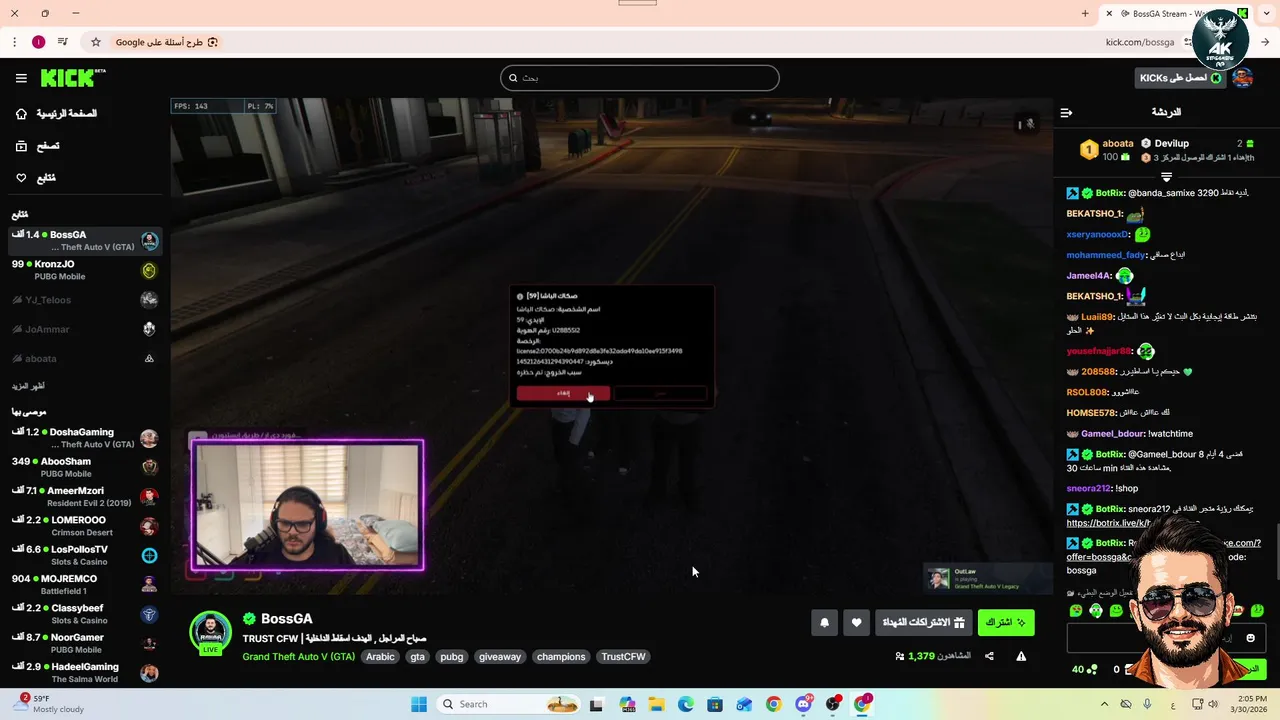1280x720 pixels.
Task: Toggle the notification bell for BossGA
Action: (x=824, y=622)
